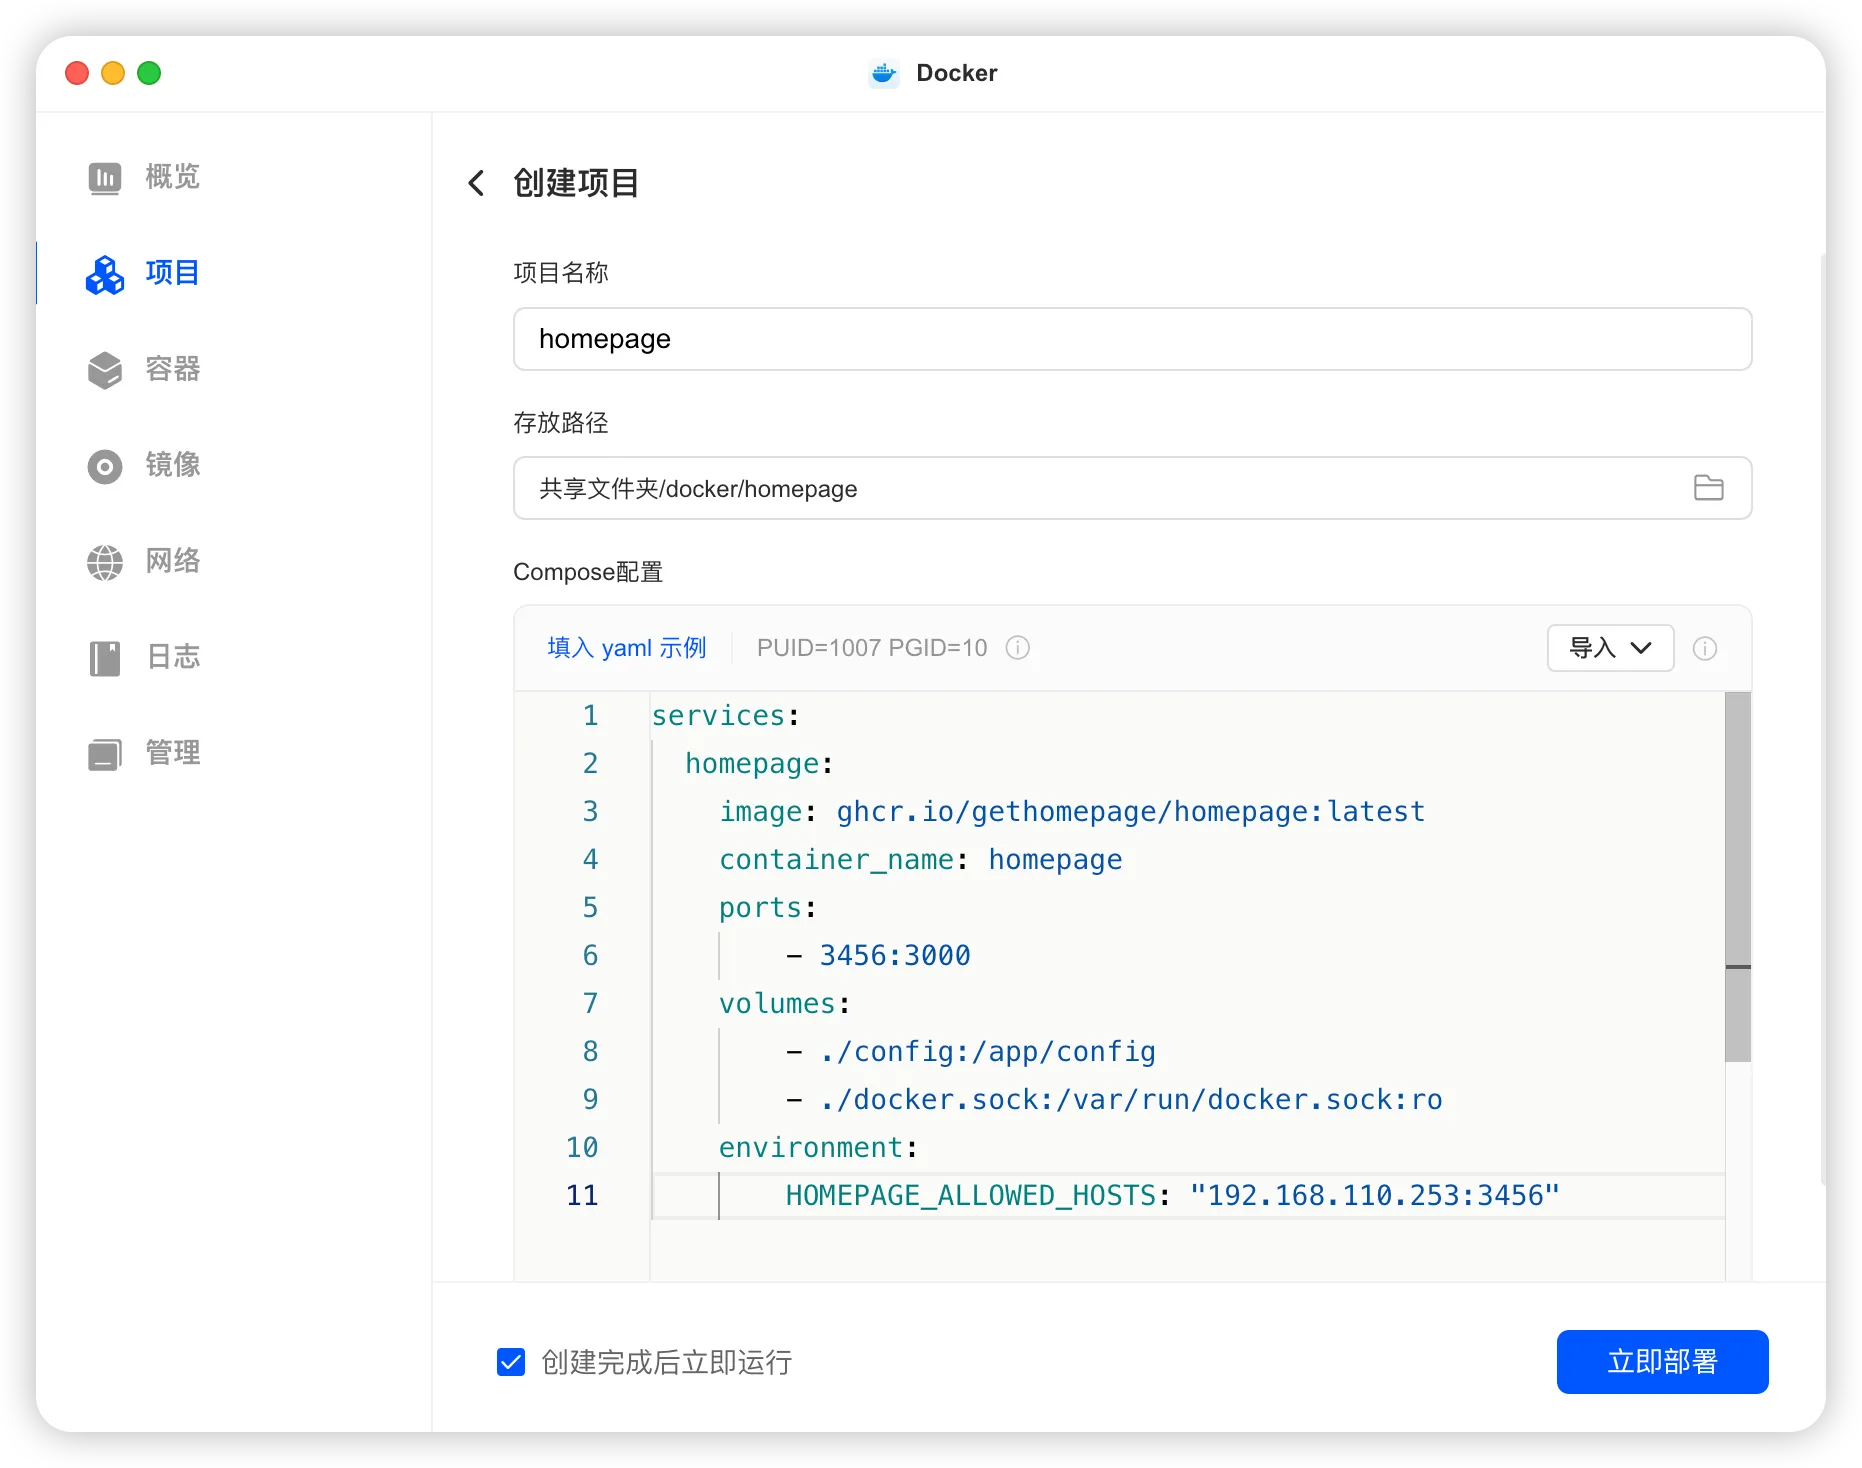
Task: Click info icon beside PUID=1007 PGID=10
Action: click(1017, 648)
